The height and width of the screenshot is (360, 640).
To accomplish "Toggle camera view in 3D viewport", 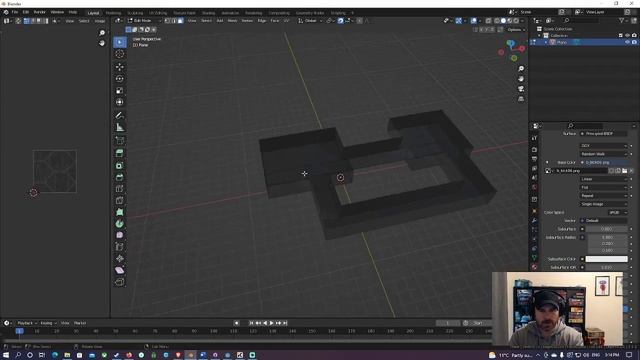I will 521,89.
